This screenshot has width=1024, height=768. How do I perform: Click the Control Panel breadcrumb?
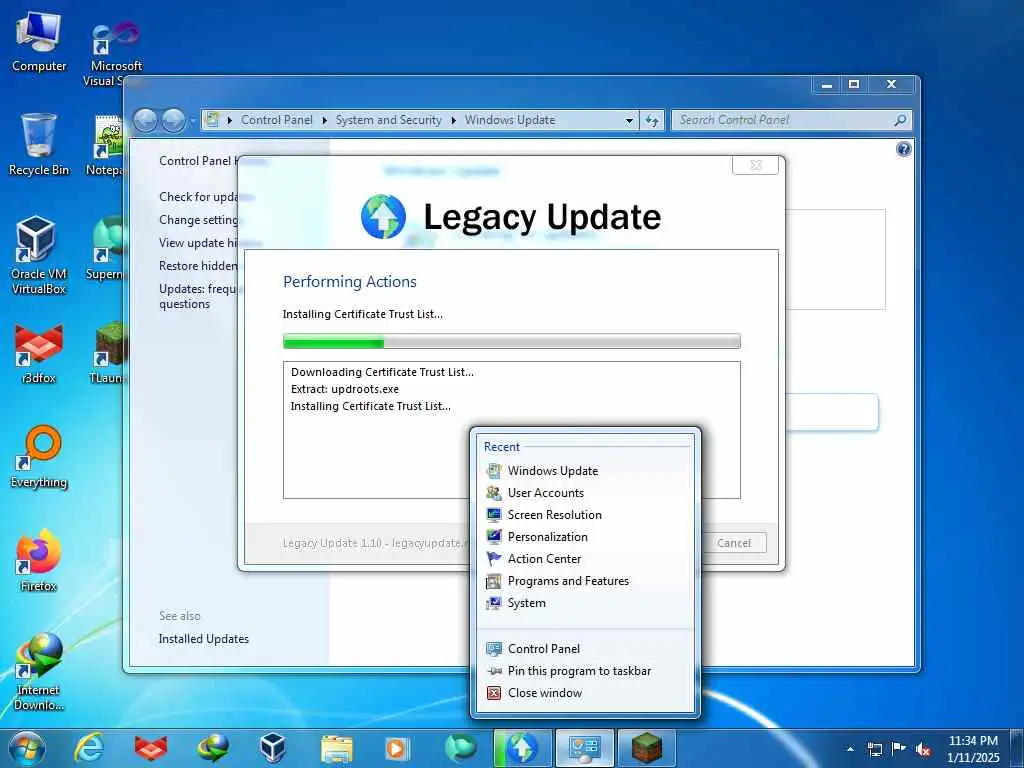point(277,120)
